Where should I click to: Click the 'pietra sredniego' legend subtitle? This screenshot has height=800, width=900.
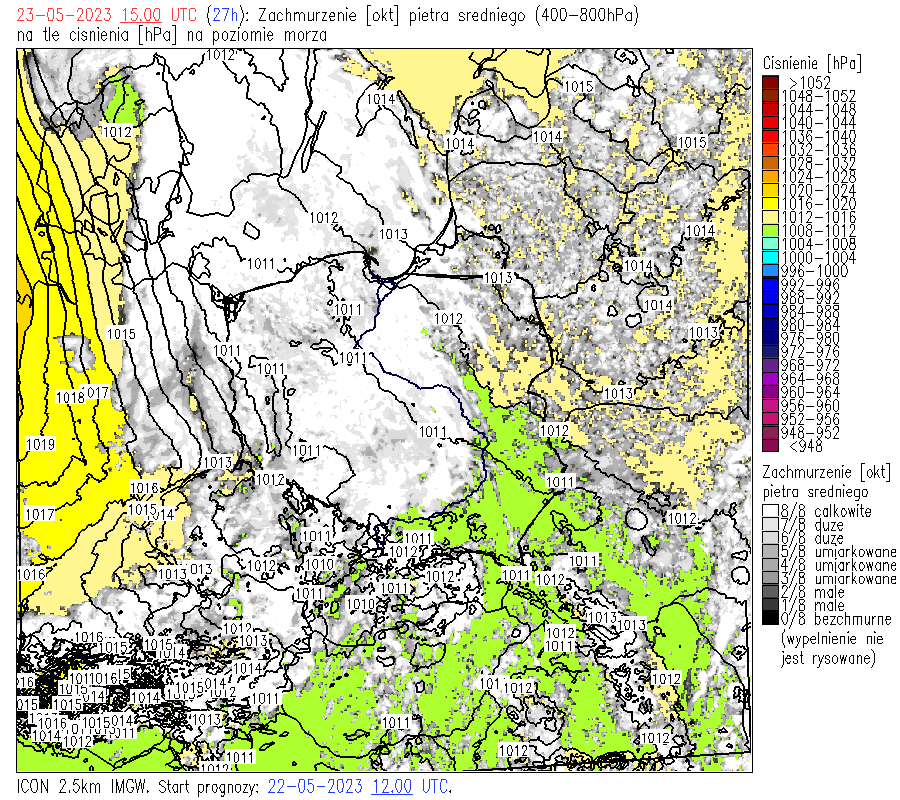[816, 492]
